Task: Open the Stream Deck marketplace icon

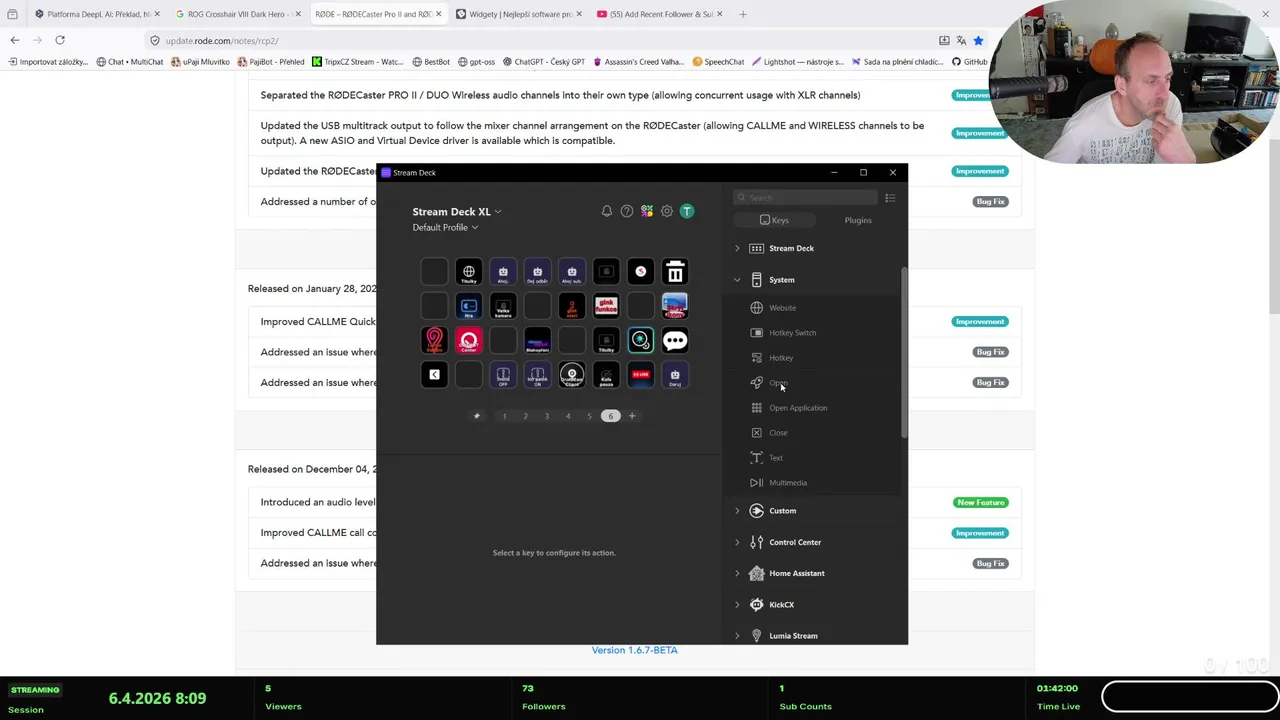Action: click(647, 211)
